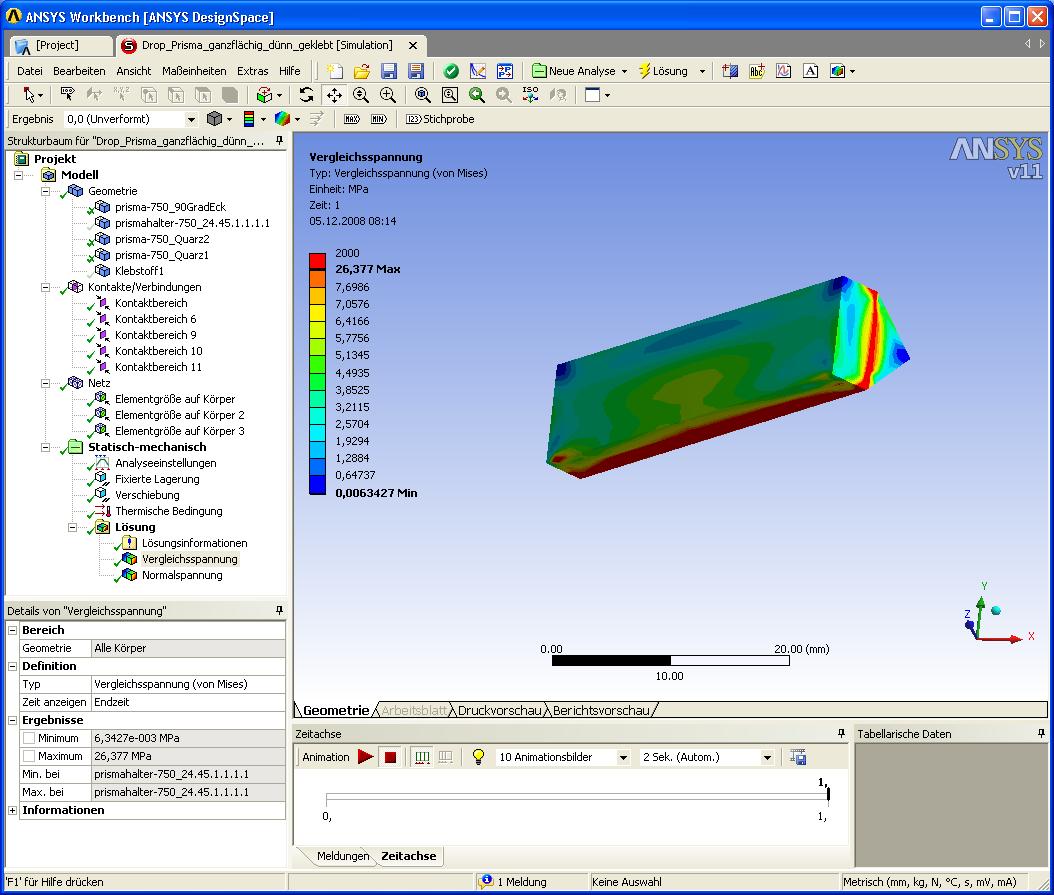
Task: Collapse the Geometrie tree node
Action: (46, 192)
